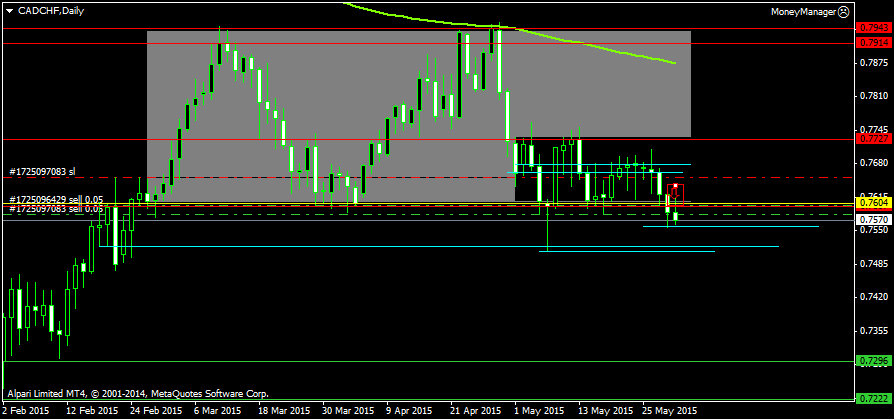
Task: Click the MoneyManager sad-face expert icon
Action: [844, 11]
